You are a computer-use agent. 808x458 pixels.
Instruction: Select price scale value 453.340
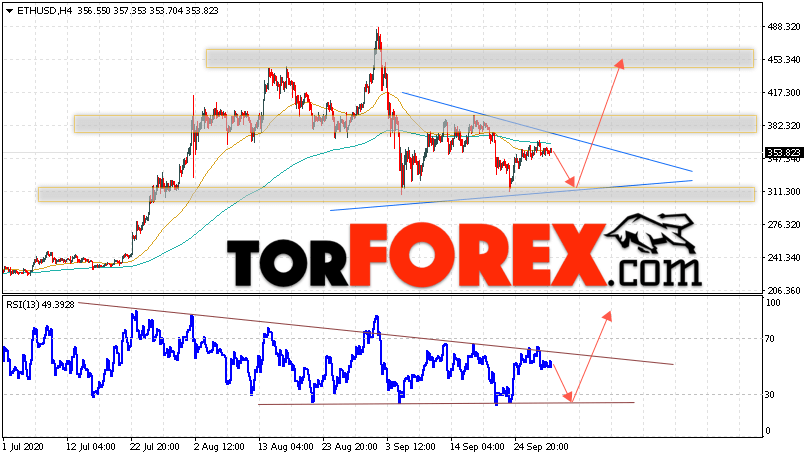pyautogui.click(x=784, y=60)
